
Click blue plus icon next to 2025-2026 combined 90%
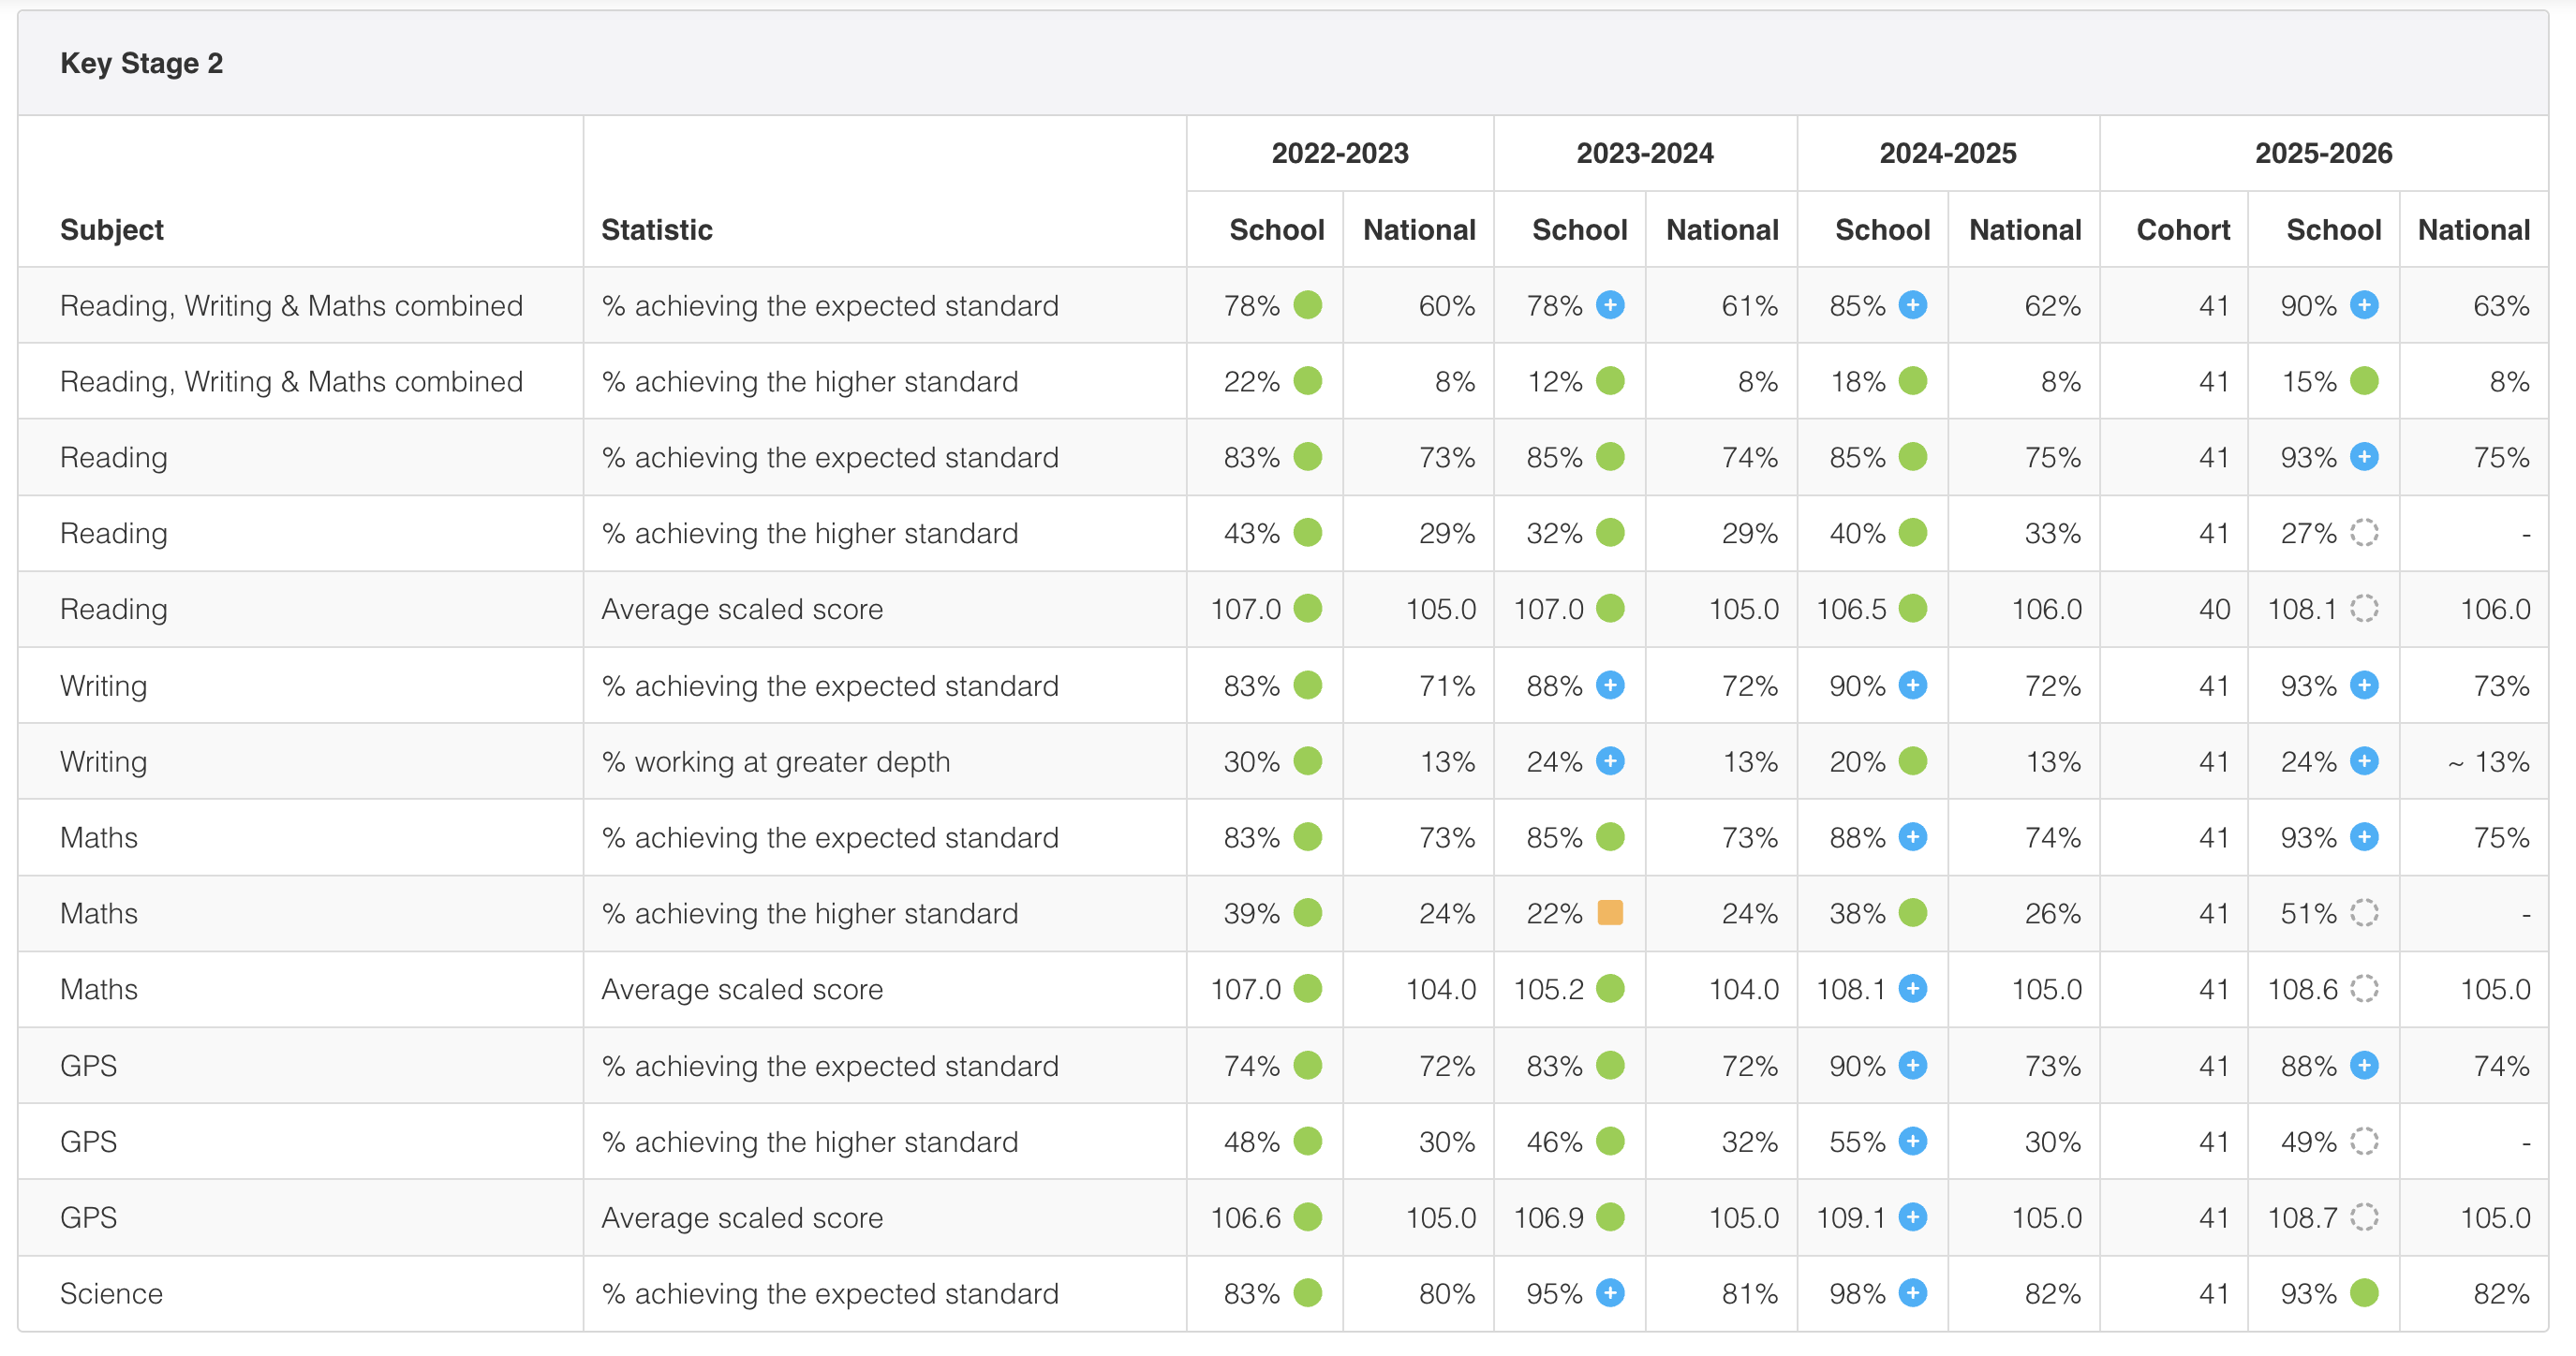(2364, 305)
